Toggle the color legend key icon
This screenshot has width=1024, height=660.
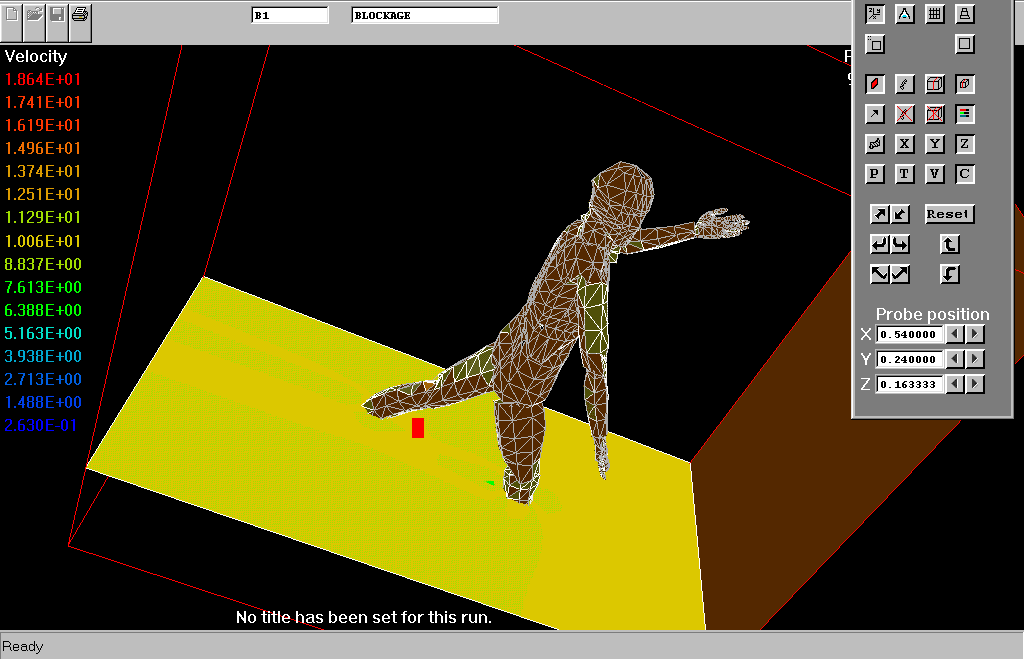point(965,114)
